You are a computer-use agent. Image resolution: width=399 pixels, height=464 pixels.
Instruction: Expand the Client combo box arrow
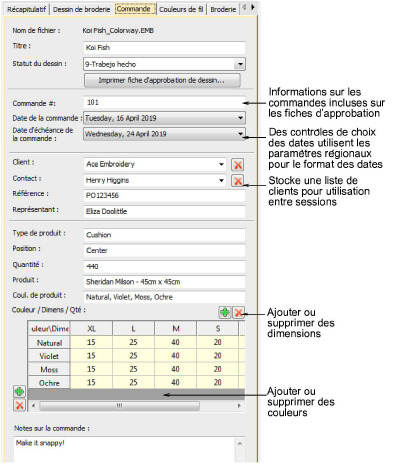pos(221,164)
